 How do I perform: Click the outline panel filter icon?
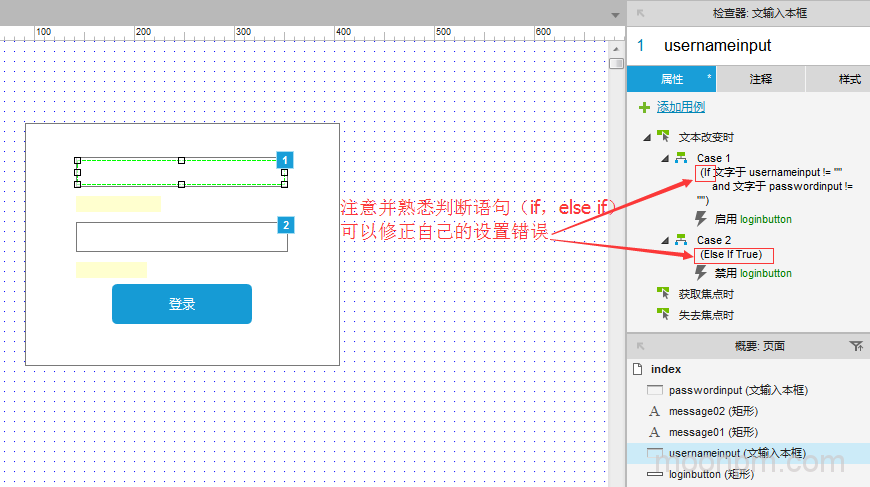[x=856, y=346]
